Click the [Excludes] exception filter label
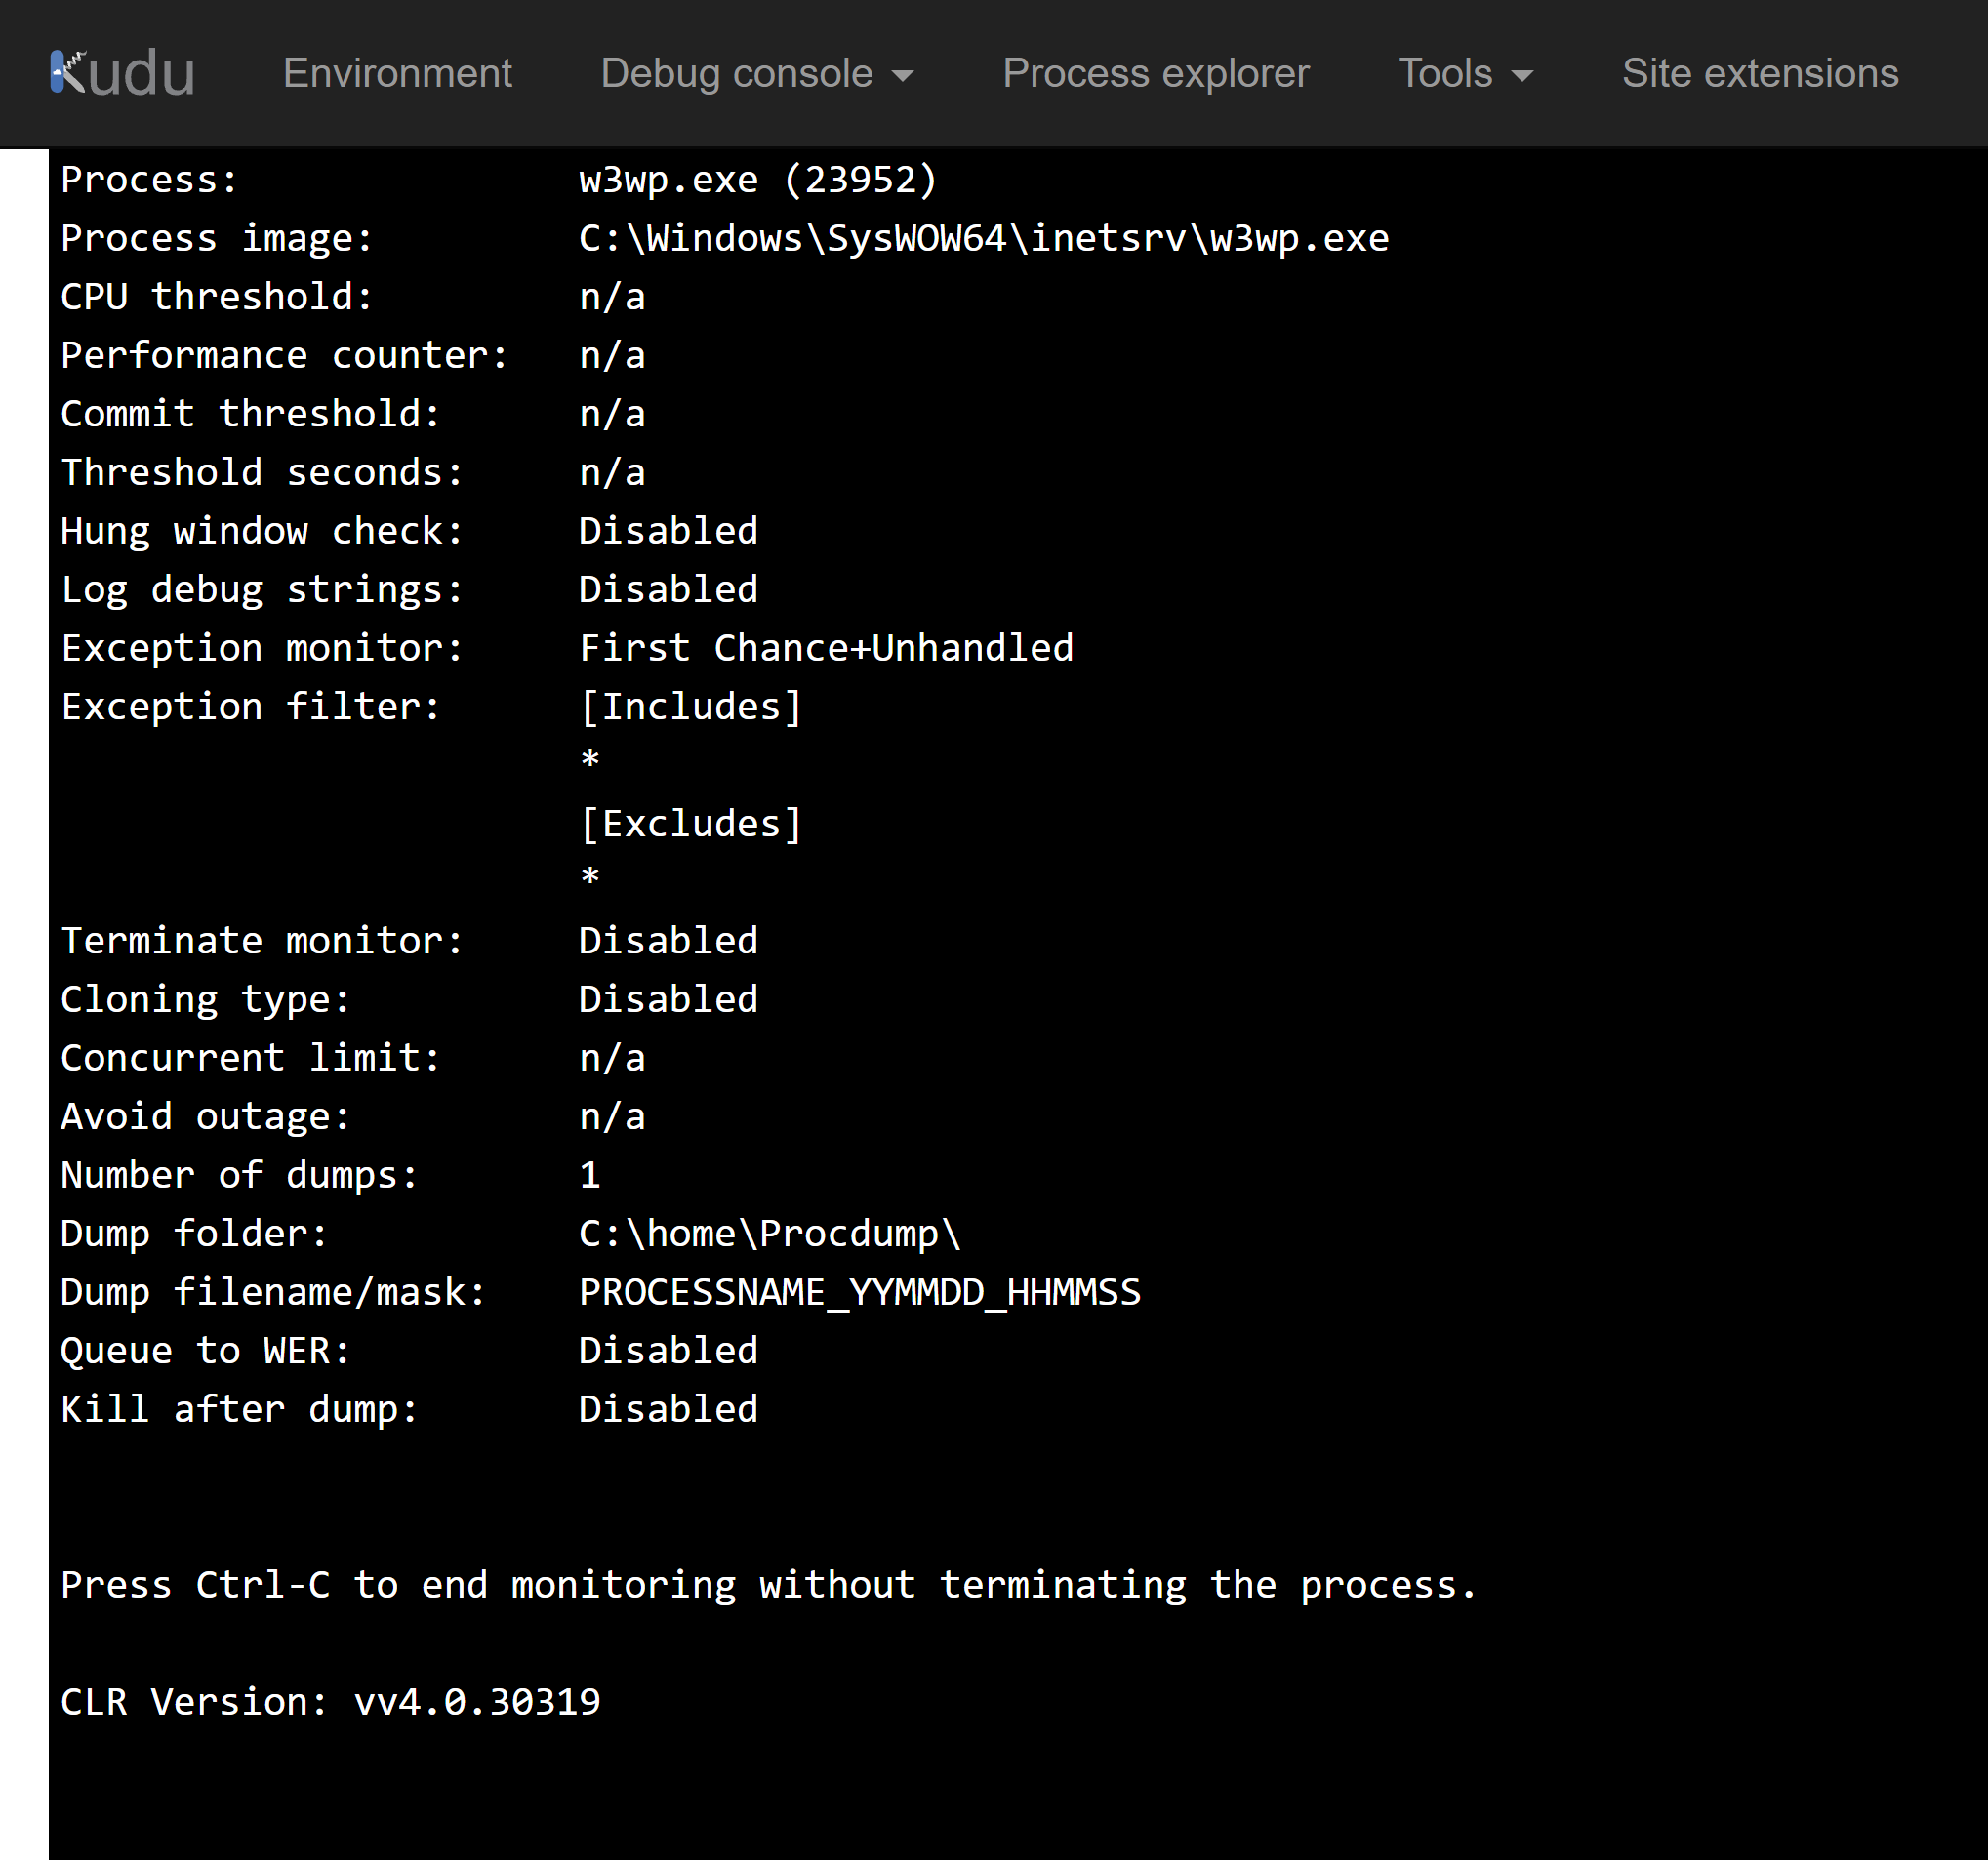 [690, 822]
